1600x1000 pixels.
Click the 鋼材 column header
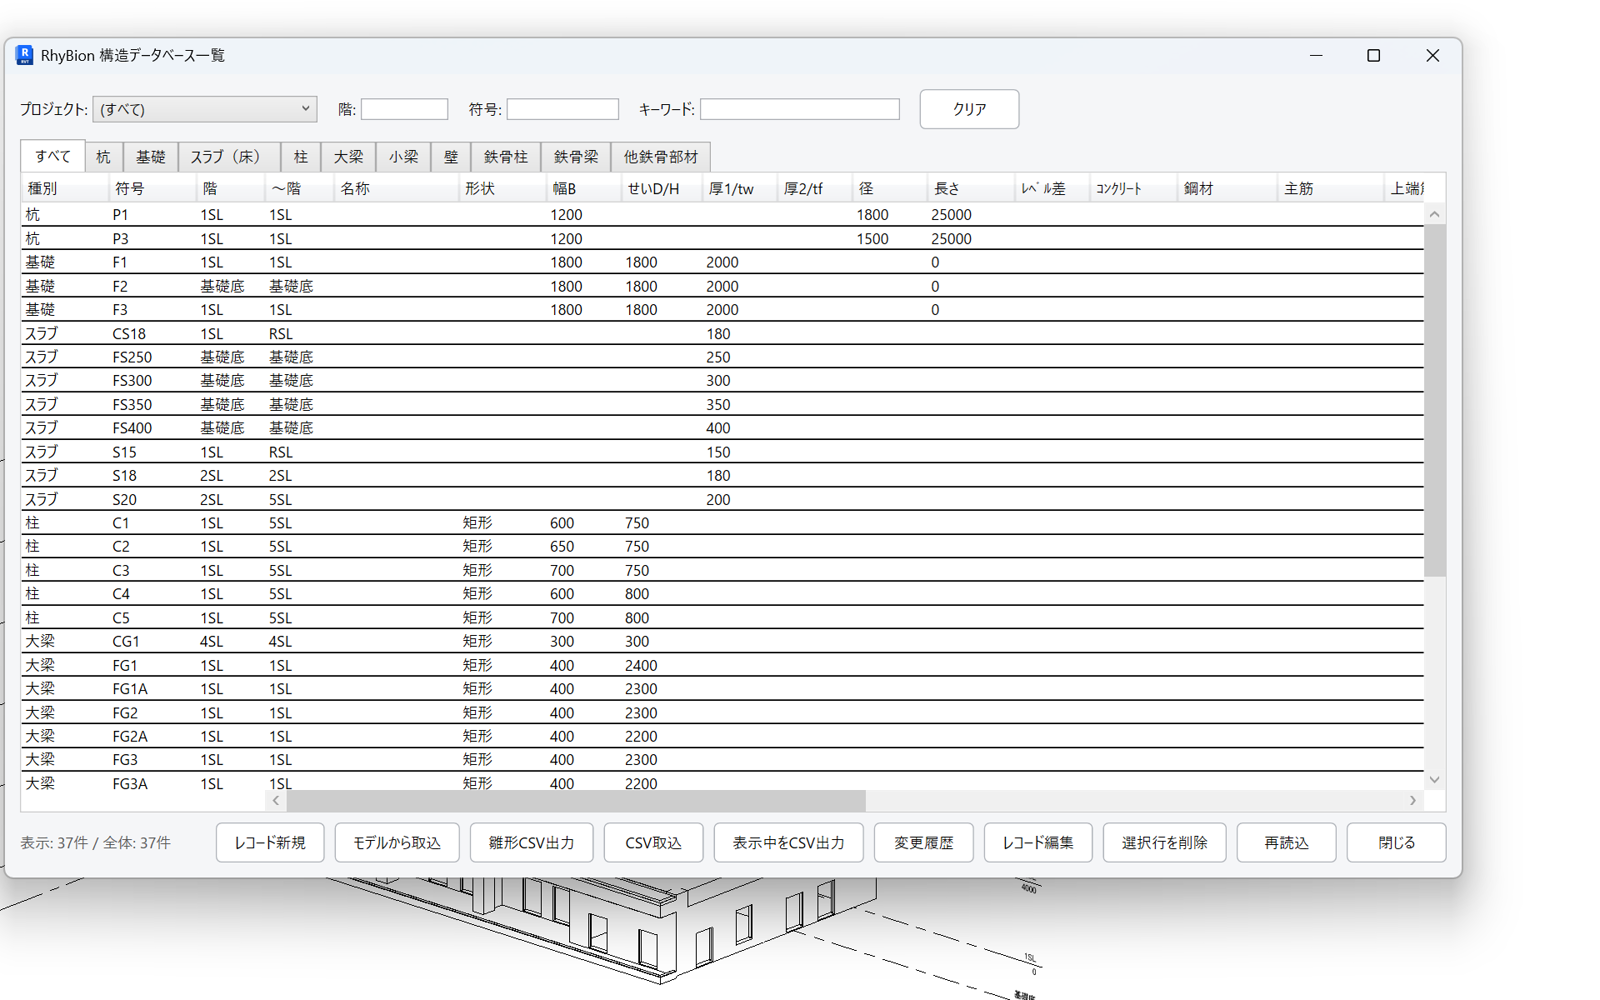coord(1227,188)
